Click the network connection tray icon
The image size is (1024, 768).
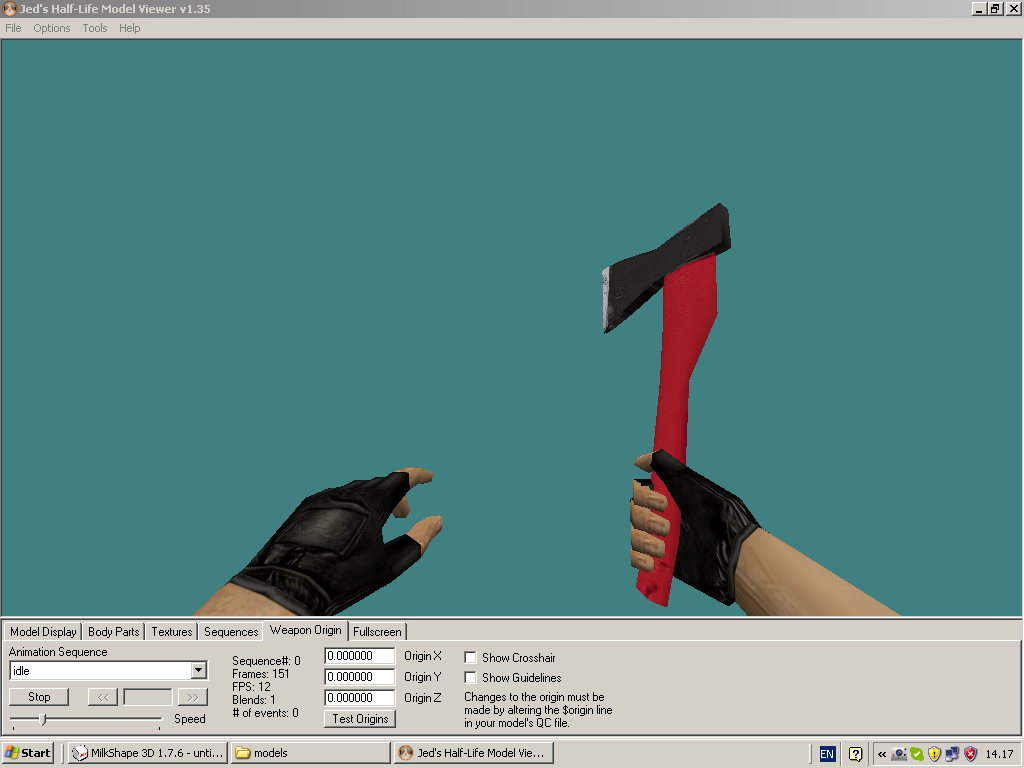point(952,754)
